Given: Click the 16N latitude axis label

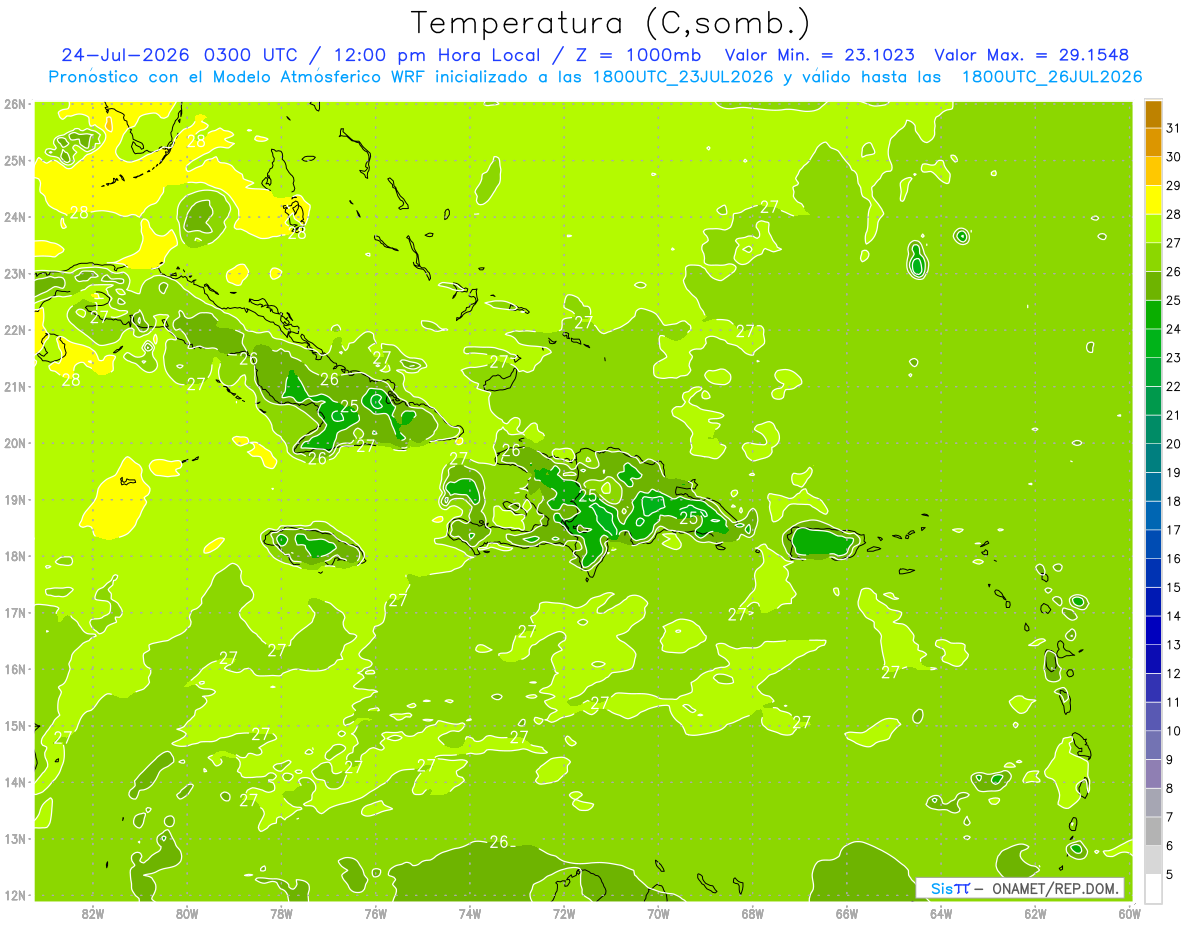Looking at the screenshot, I should pos(15,669).
